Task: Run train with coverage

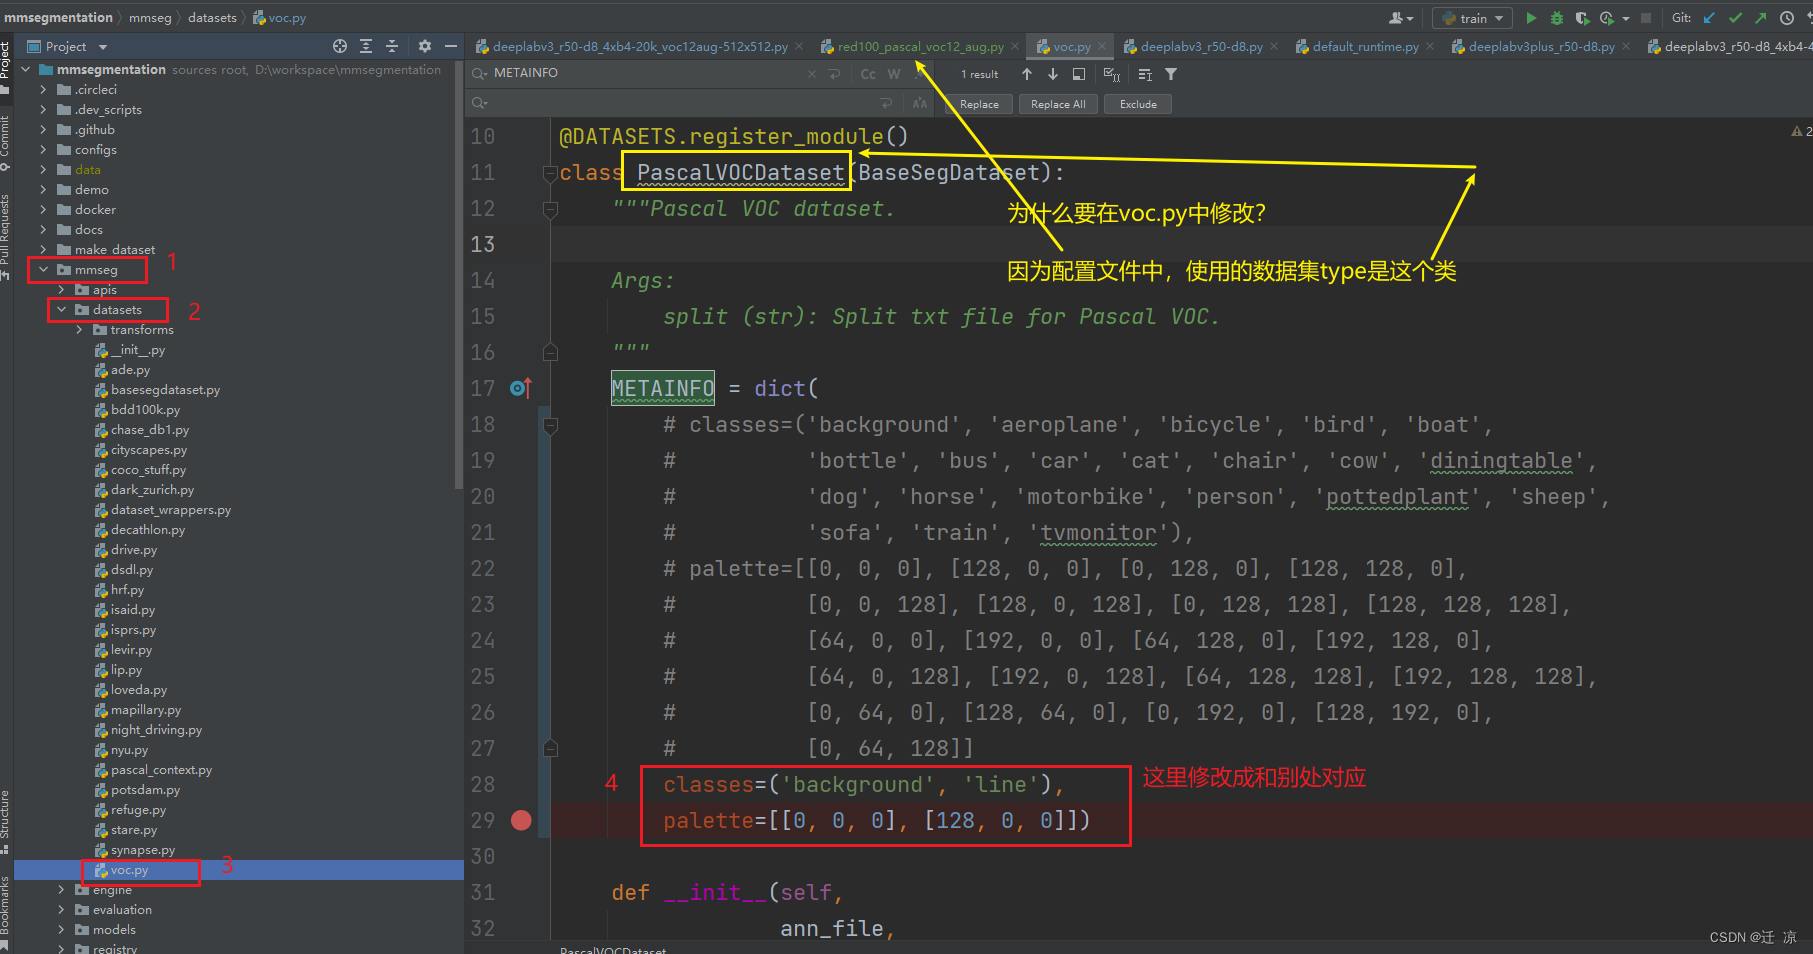Action: point(1581,18)
